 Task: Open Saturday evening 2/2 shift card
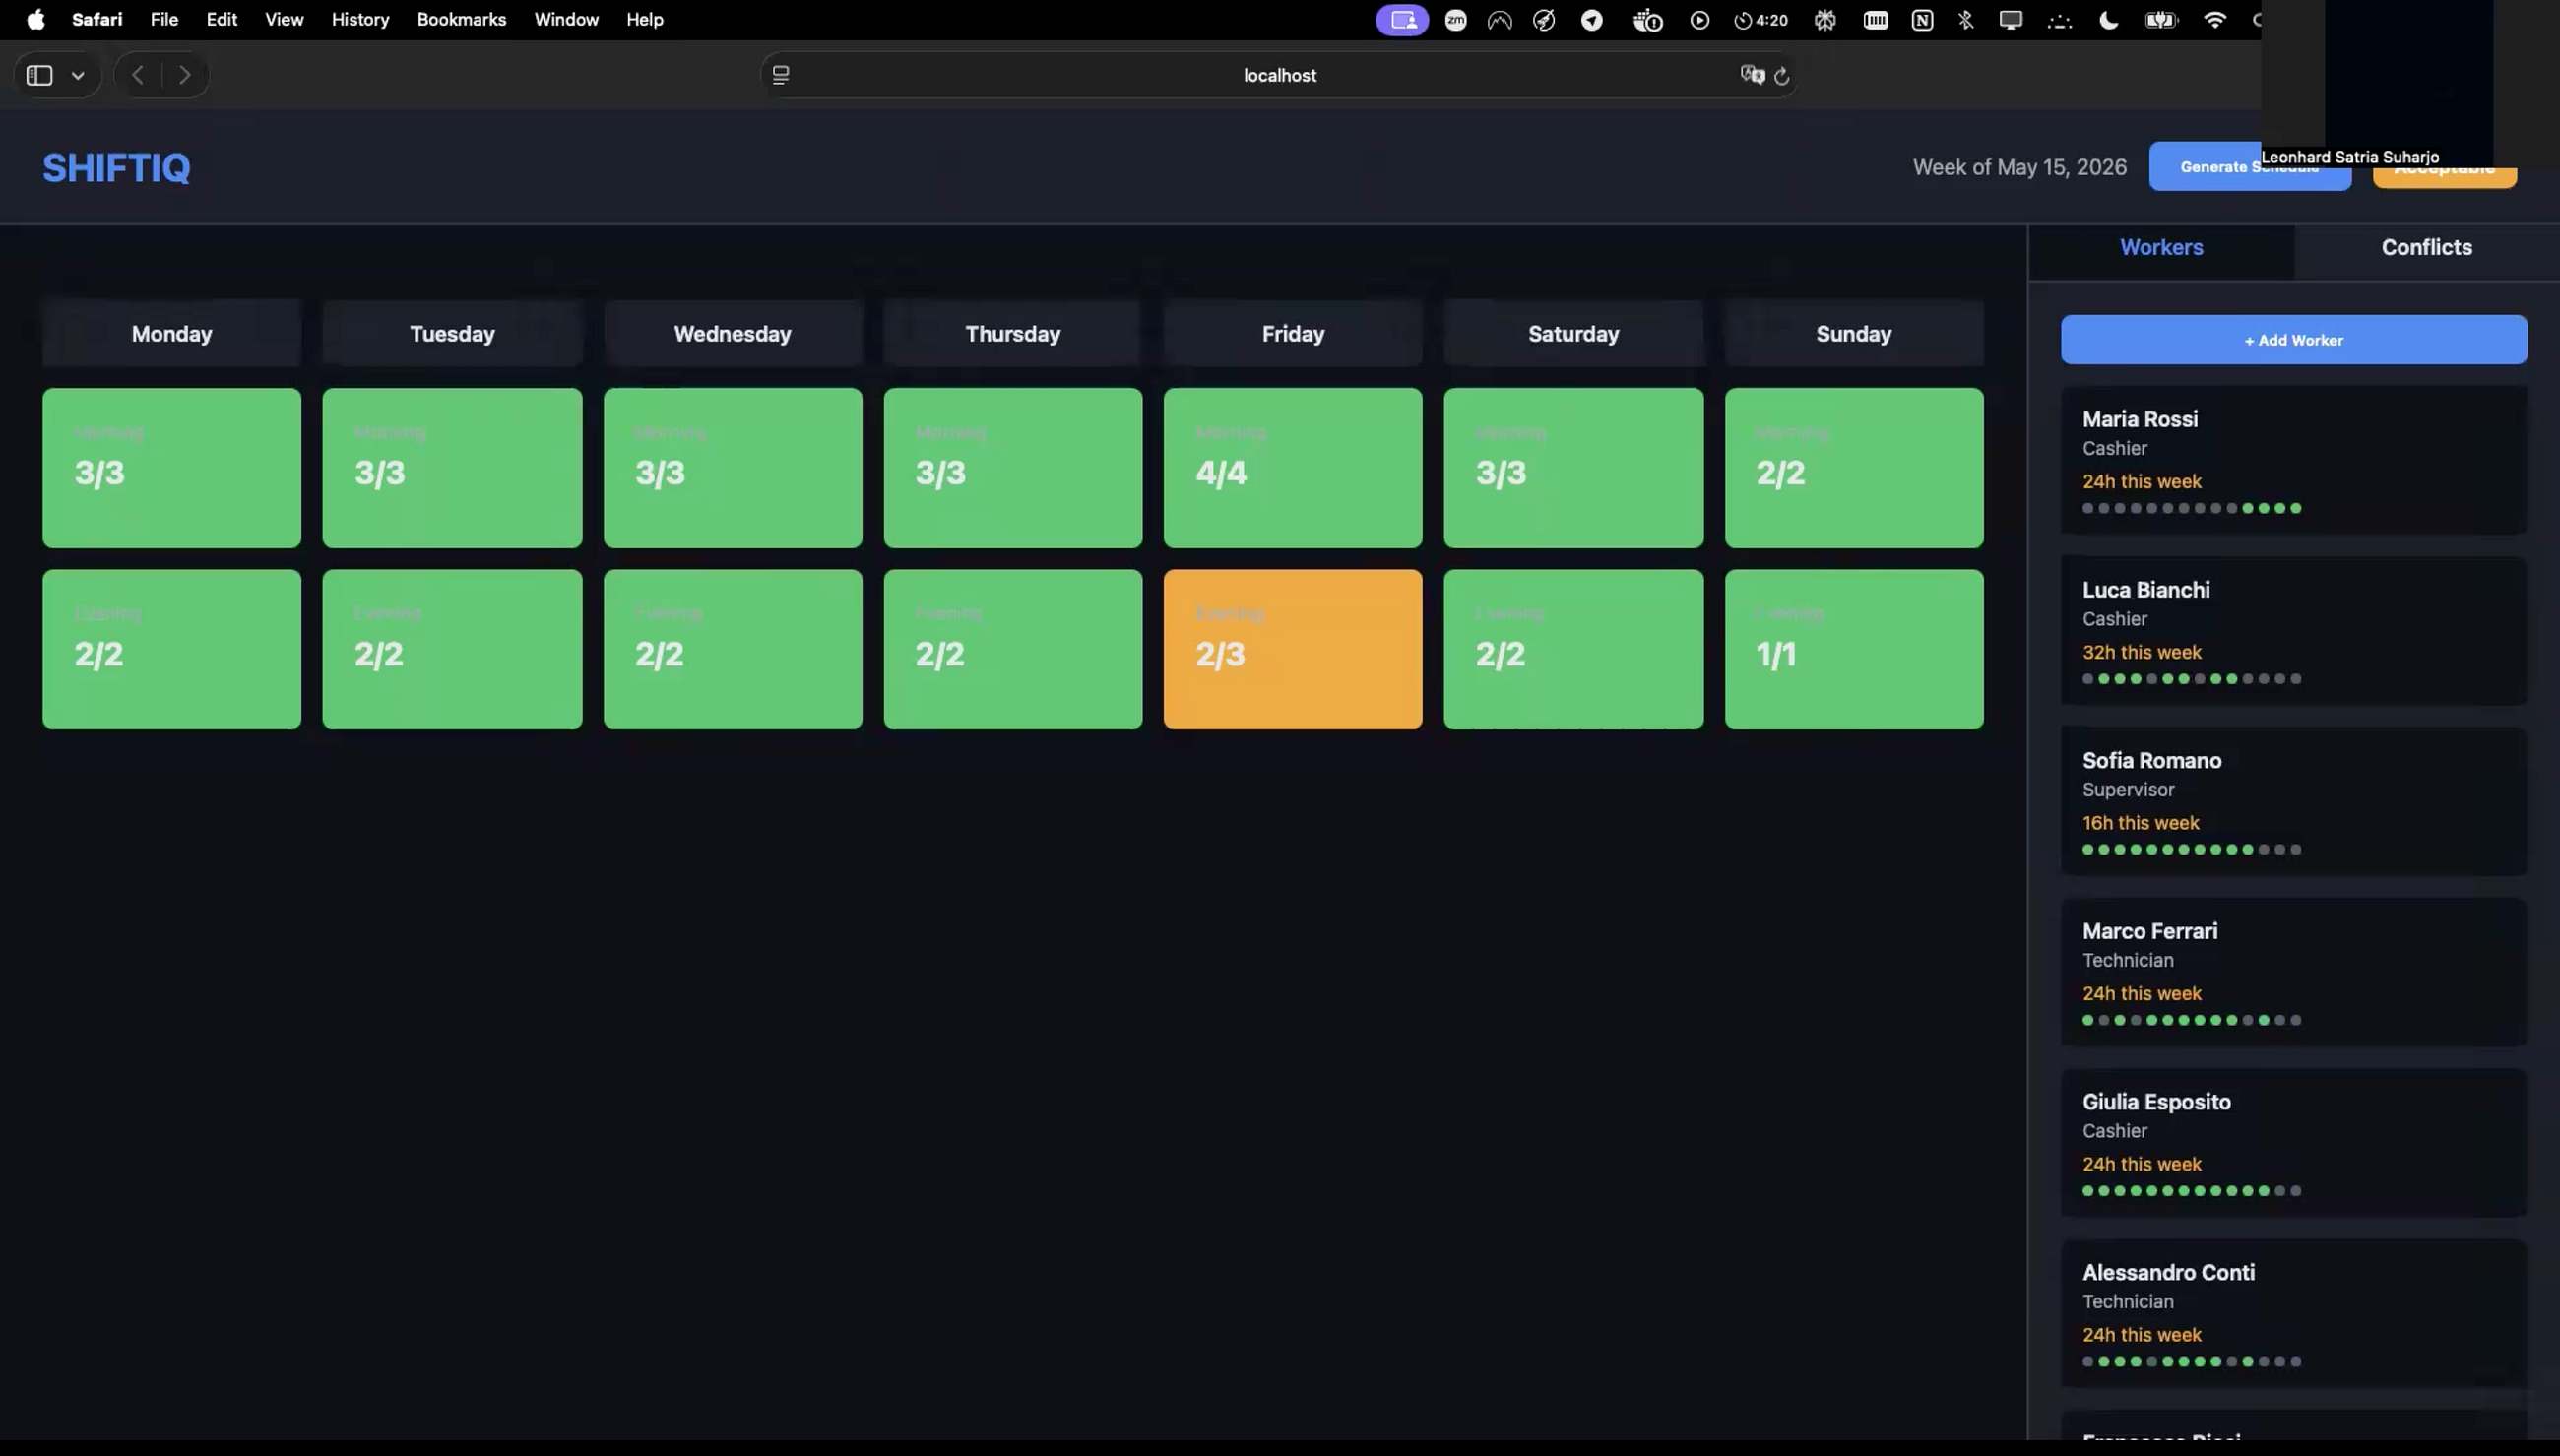point(1573,649)
